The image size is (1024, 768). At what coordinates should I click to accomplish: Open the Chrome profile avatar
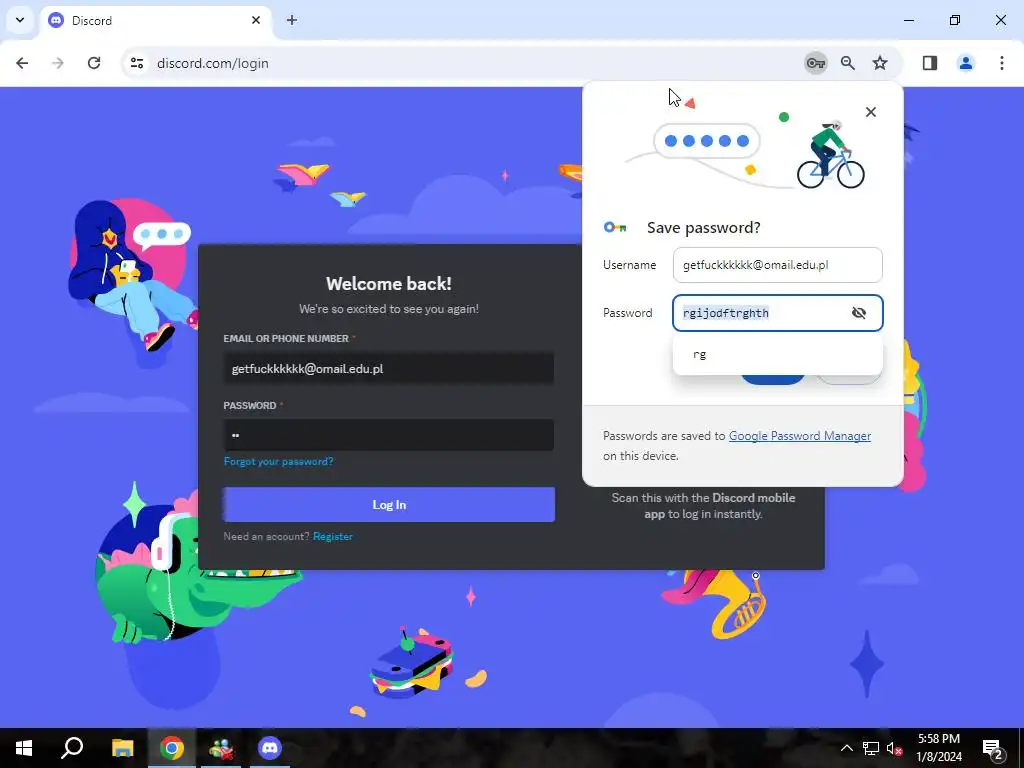[x=965, y=63]
